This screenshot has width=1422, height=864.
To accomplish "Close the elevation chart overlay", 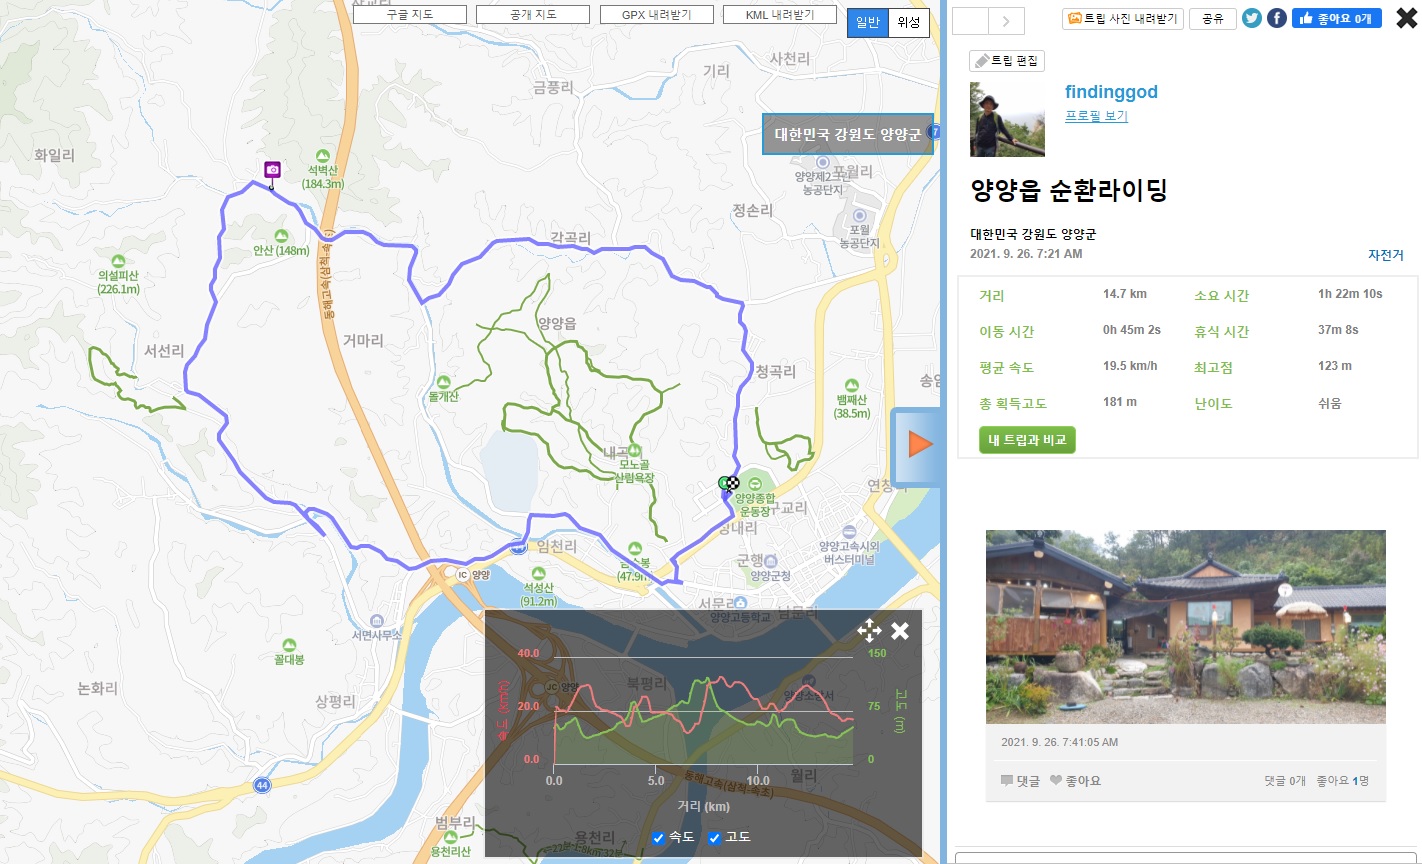I will click(x=900, y=630).
